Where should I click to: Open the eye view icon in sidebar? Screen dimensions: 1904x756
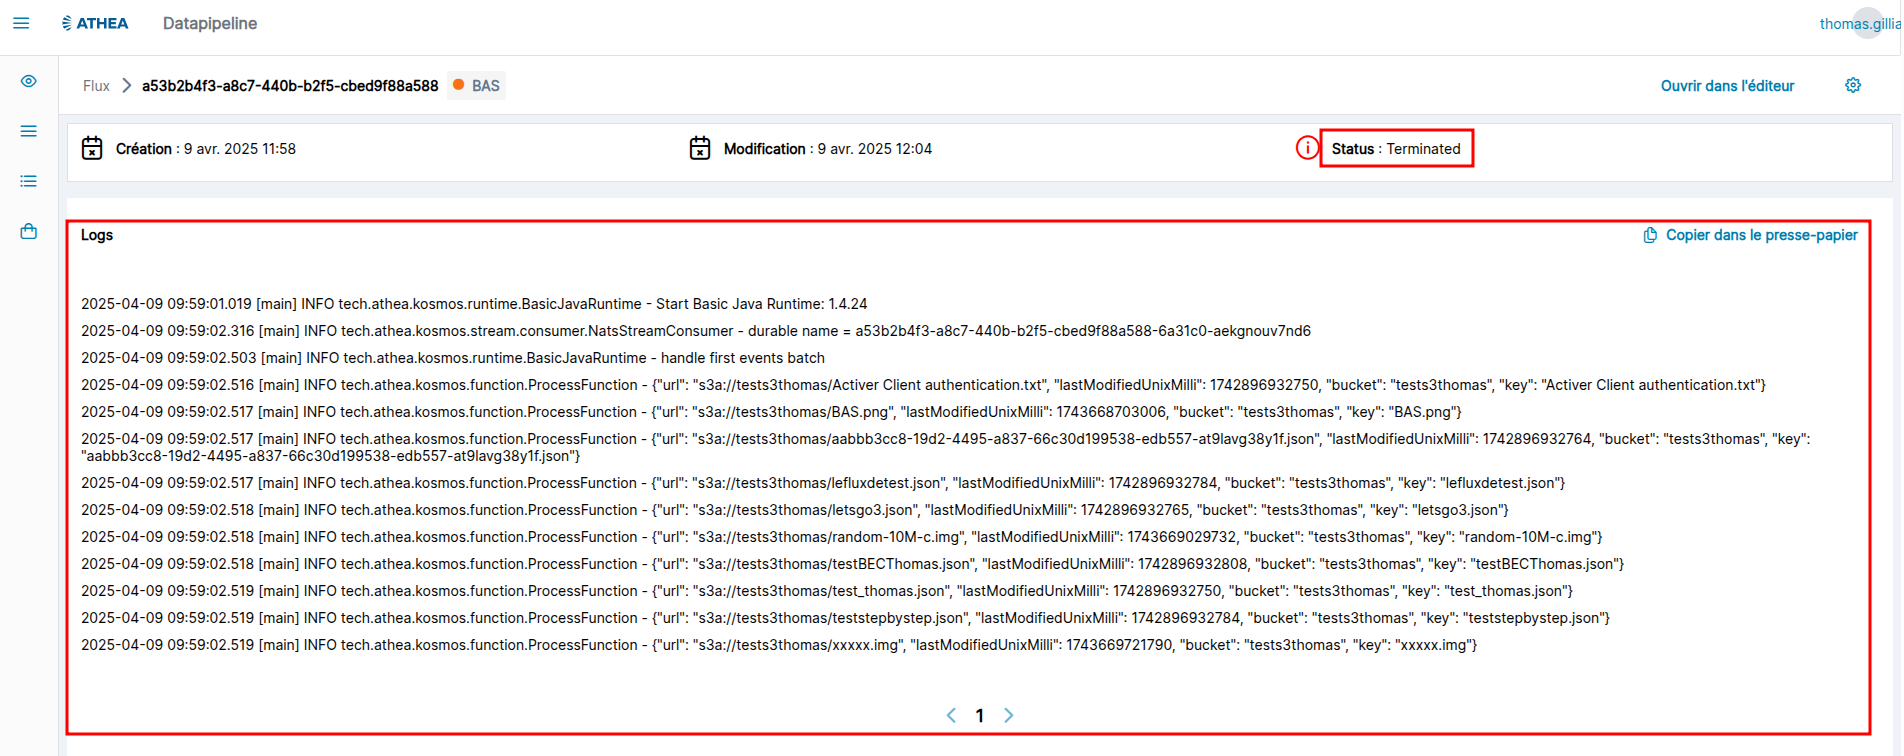pyautogui.click(x=29, y=81)
